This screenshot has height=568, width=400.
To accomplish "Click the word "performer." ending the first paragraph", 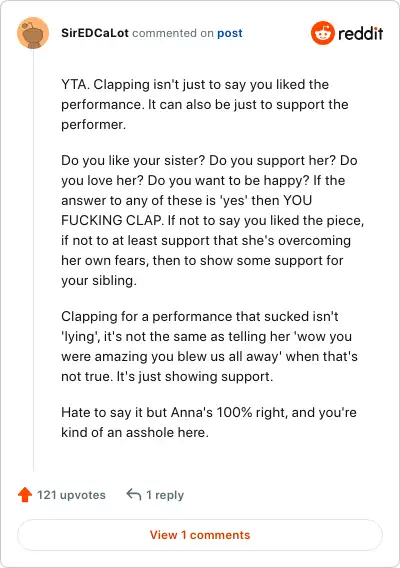I will click(93, 125).
